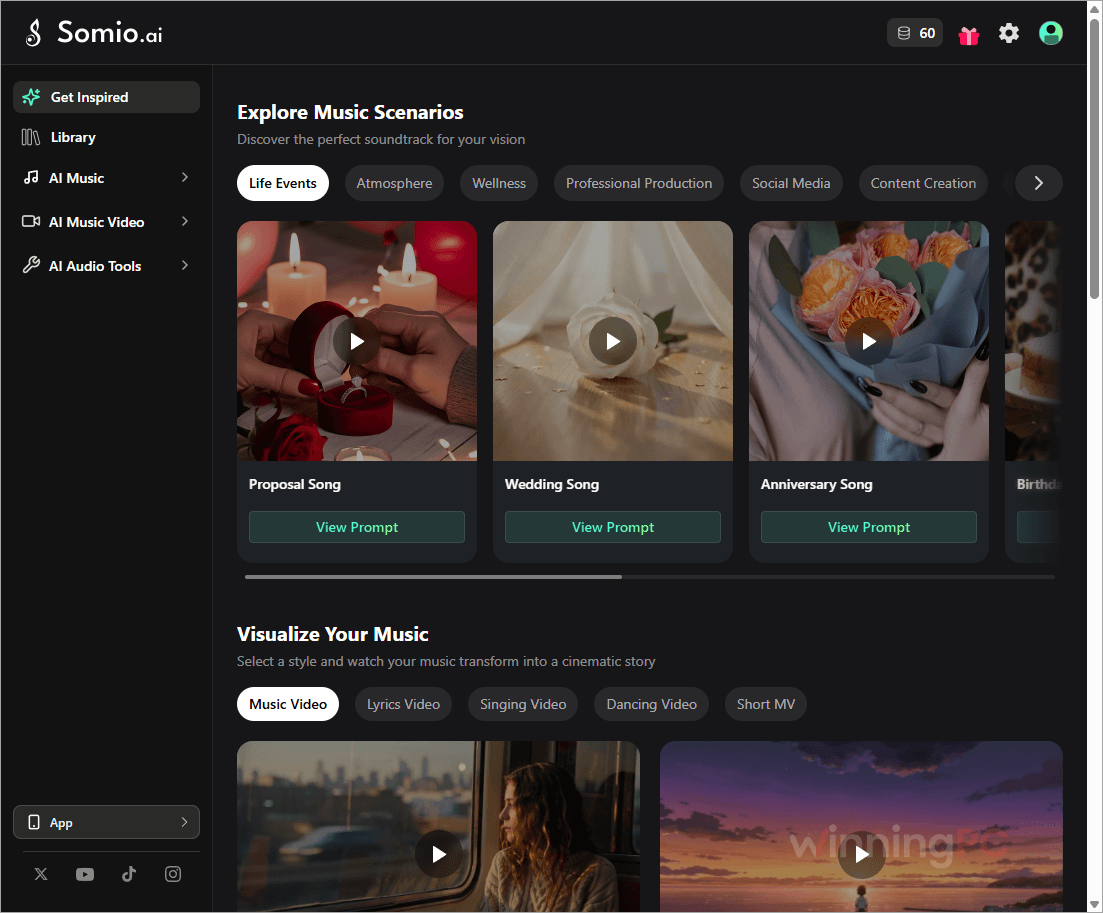Image resolution: width=1103 pixels, height=913 pixels.
Task: Click the scenario cards horizontal scrollbar
Action: (433, 577)
